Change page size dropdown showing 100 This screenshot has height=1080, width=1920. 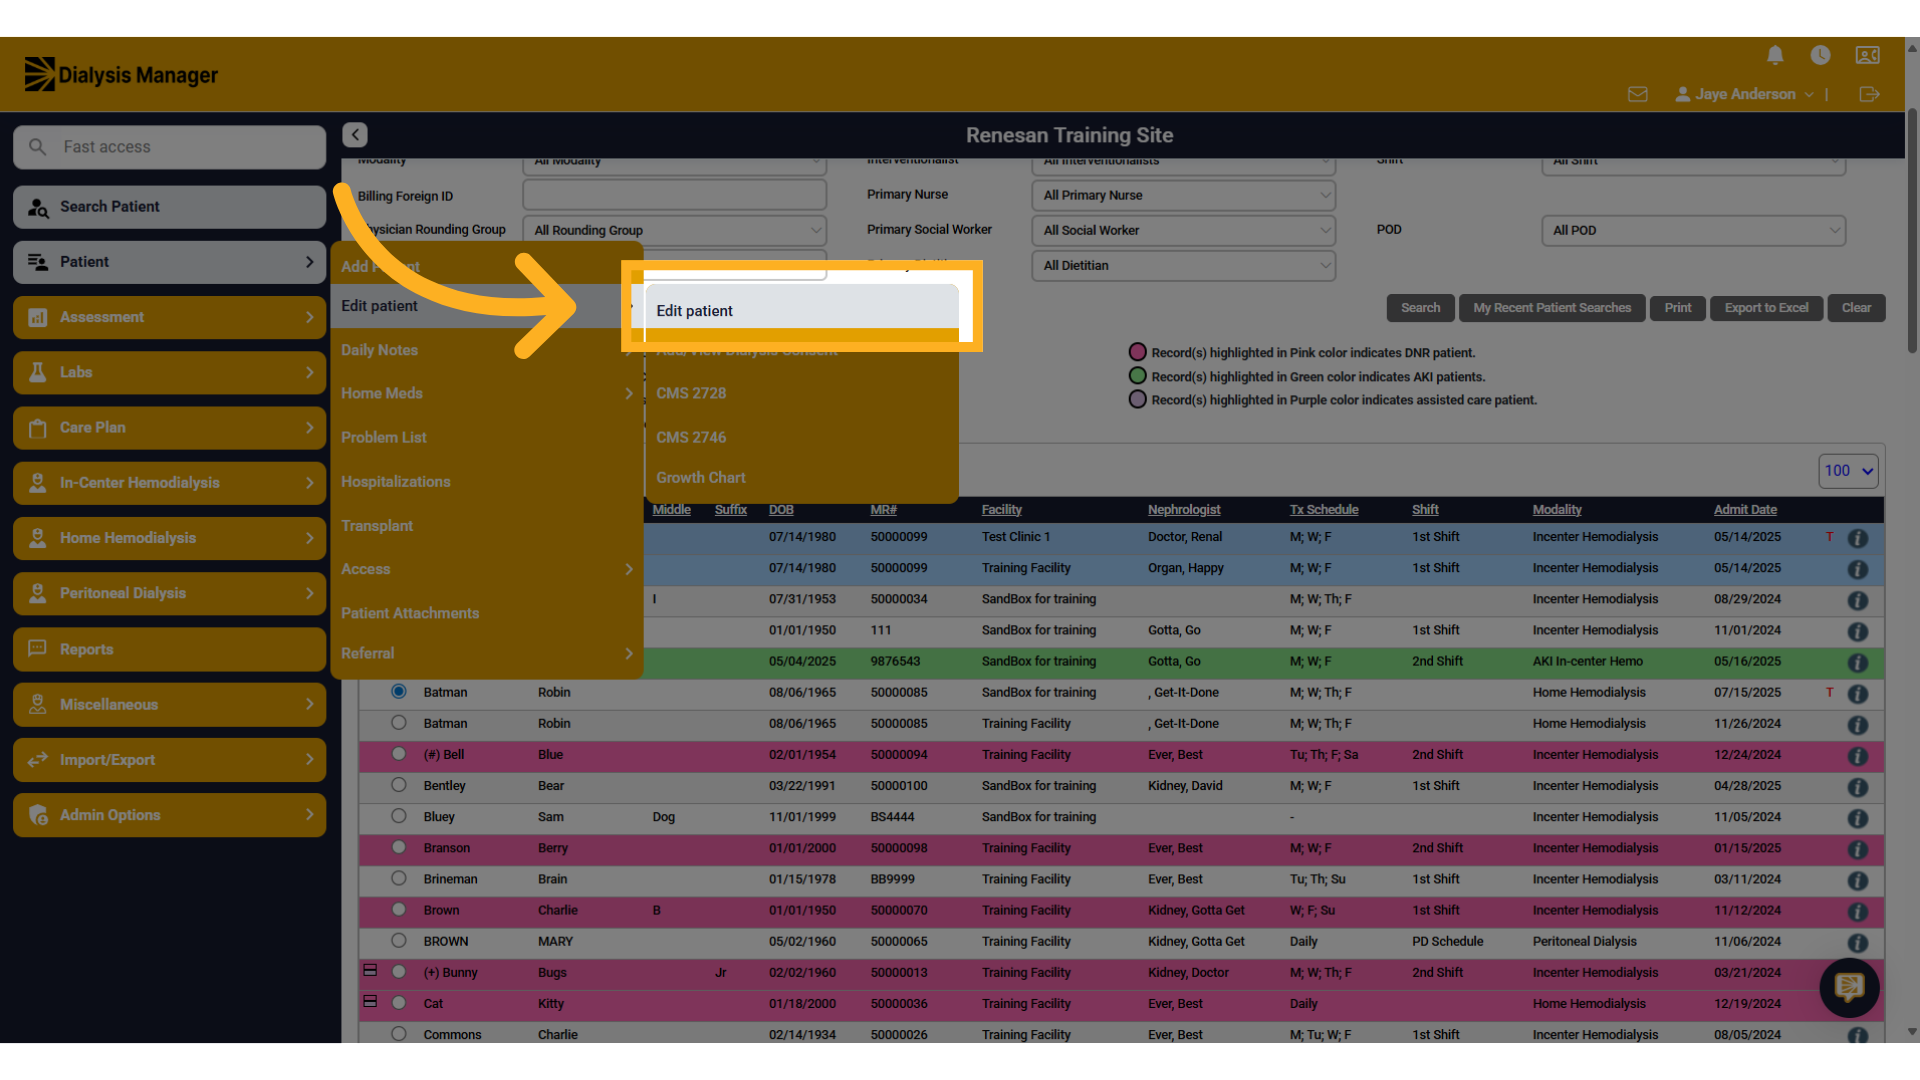click(1848, 471)
